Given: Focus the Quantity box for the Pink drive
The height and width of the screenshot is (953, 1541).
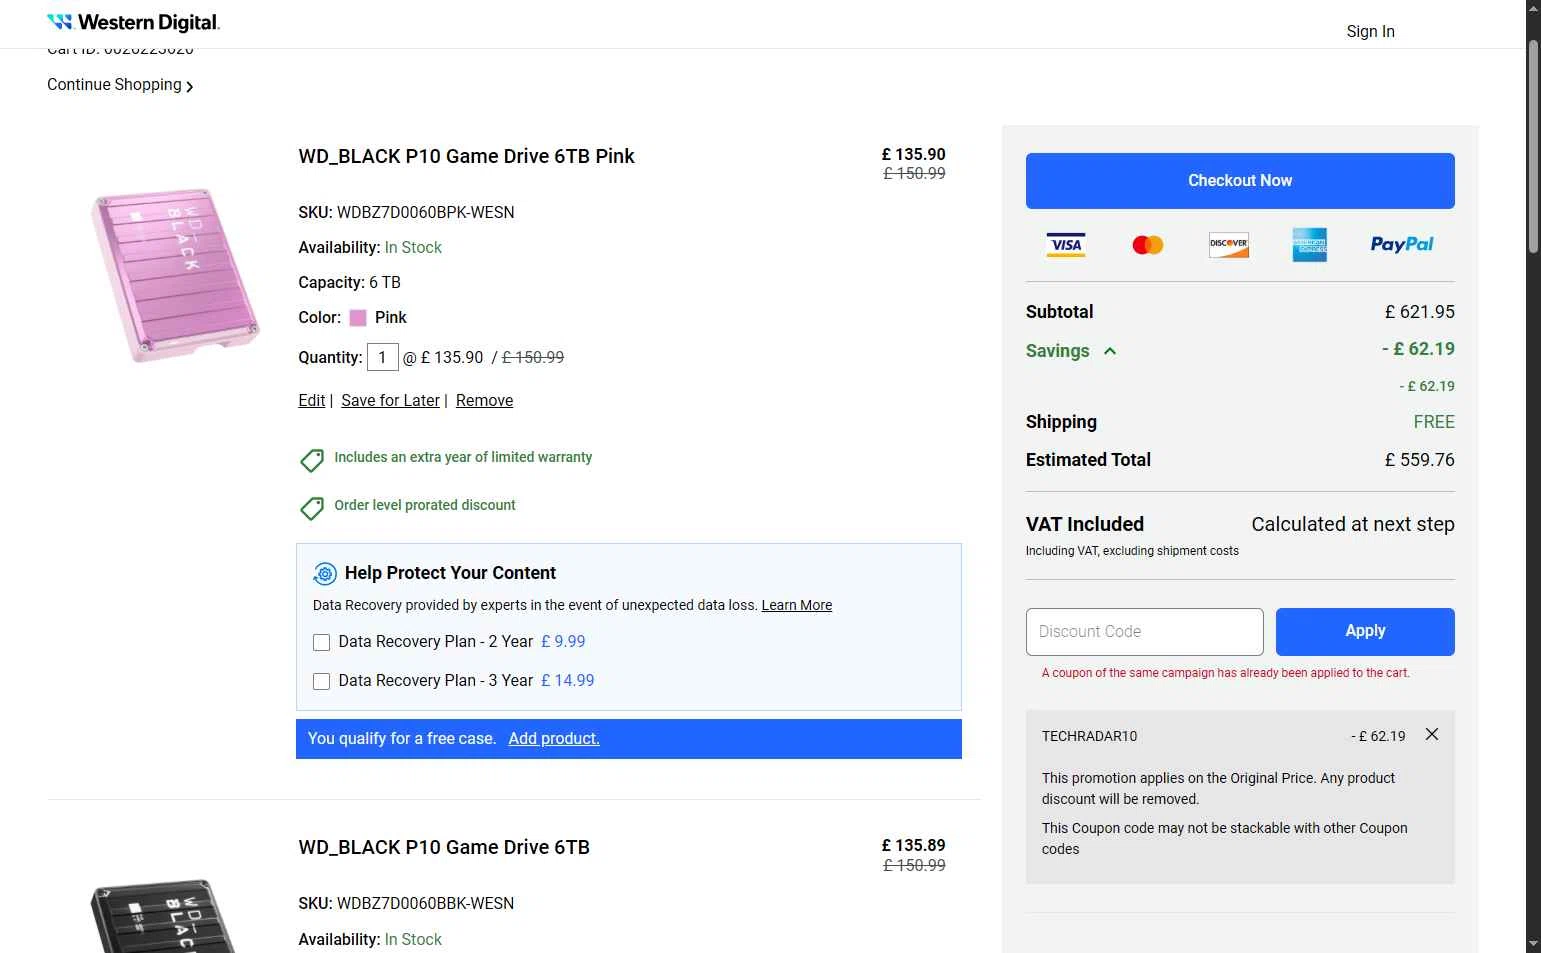Looking at the screenshot, I should coord(383,357).
